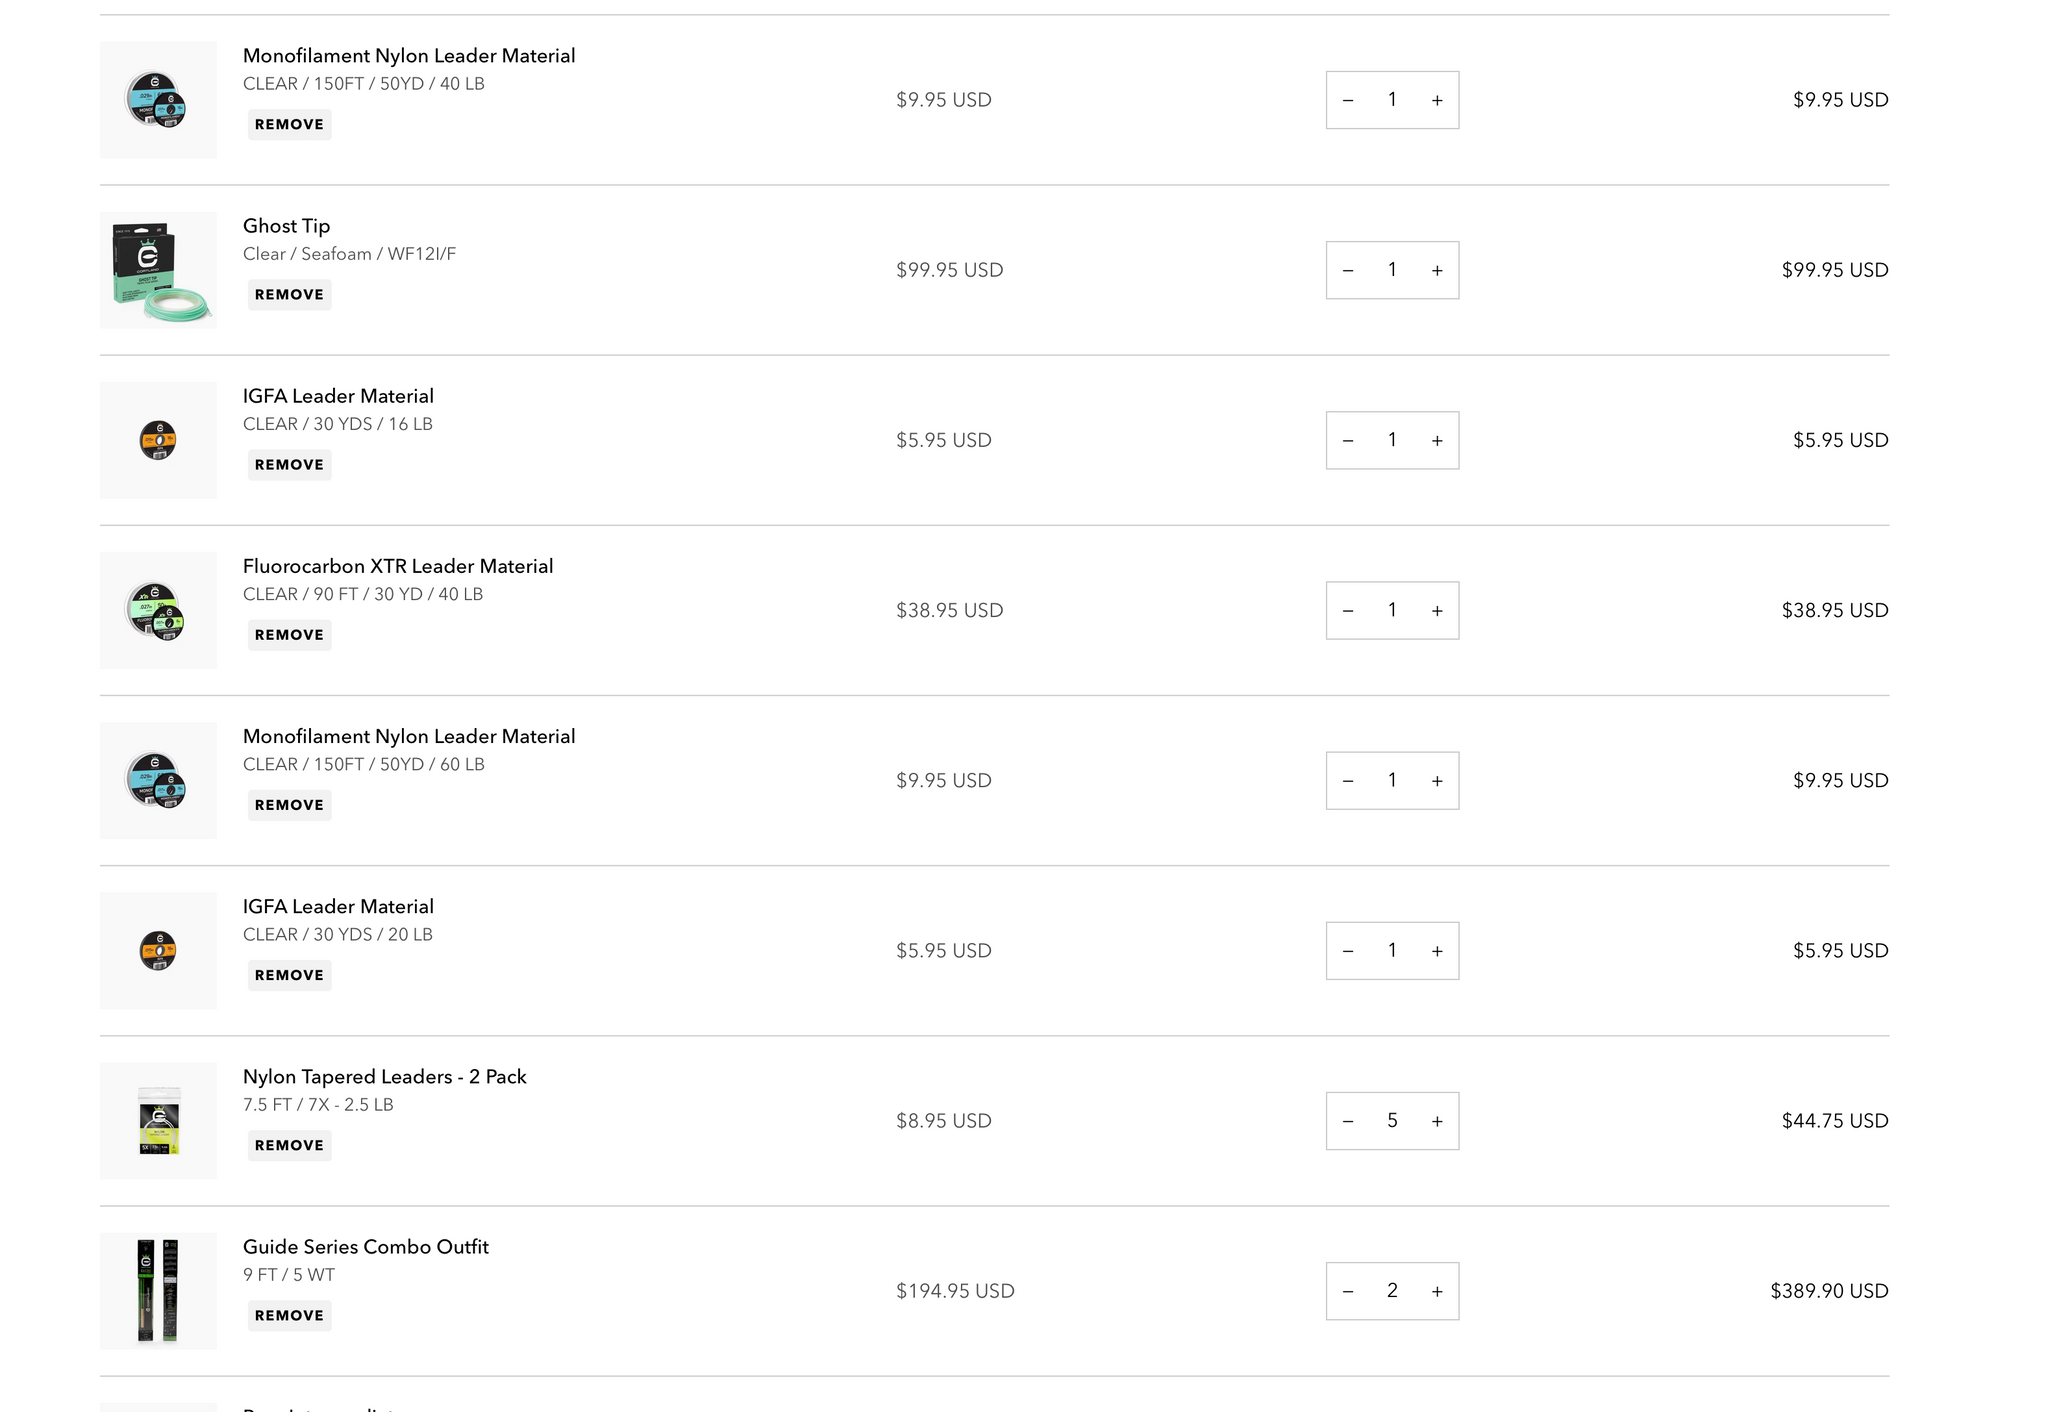
Task: Increase quantity of 60 LB Monofilament Leader
Action: pyautogui.click(x=1437, y=780)
